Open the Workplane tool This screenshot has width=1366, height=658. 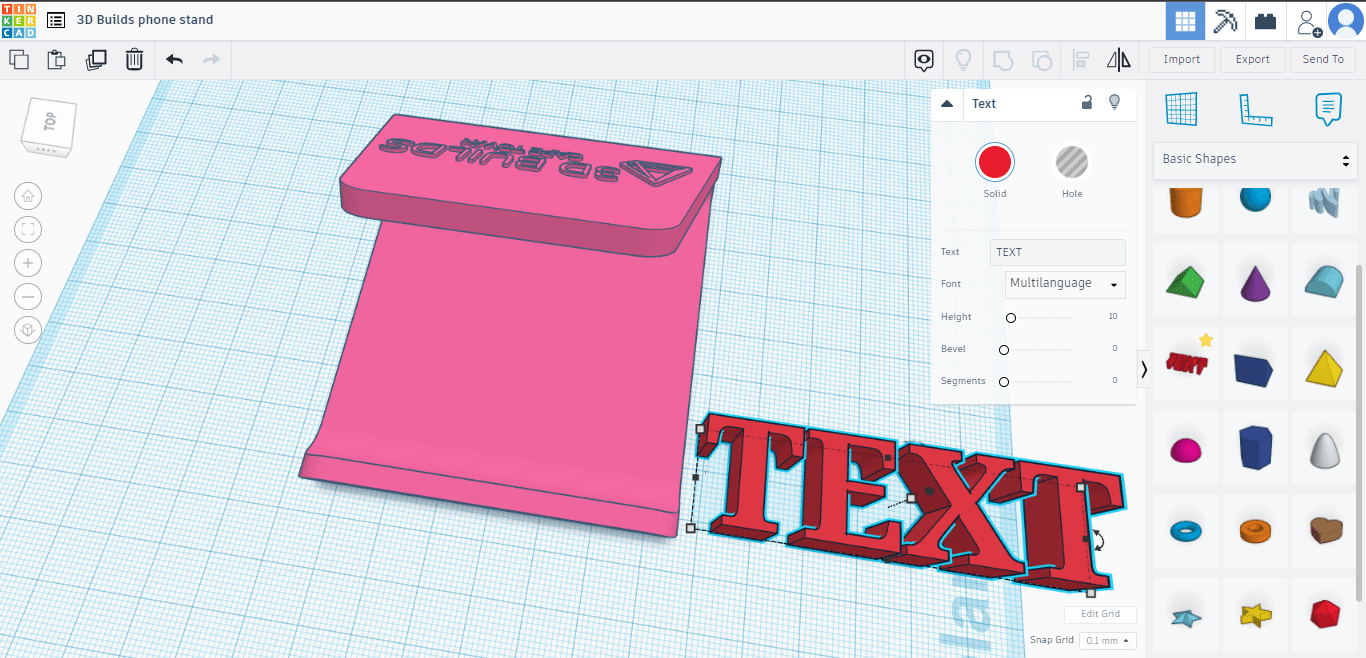(x=1181, y=109)
